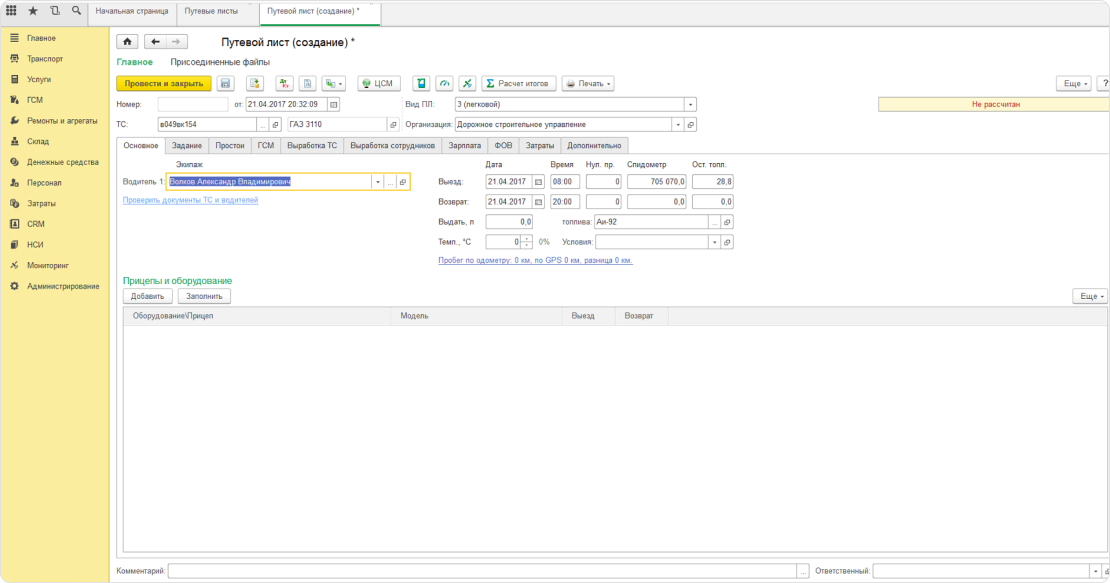Screen dimensions: 1110x583
Task: Click the Номер input field
Action: pyautogui.click(x=193, y=104)
